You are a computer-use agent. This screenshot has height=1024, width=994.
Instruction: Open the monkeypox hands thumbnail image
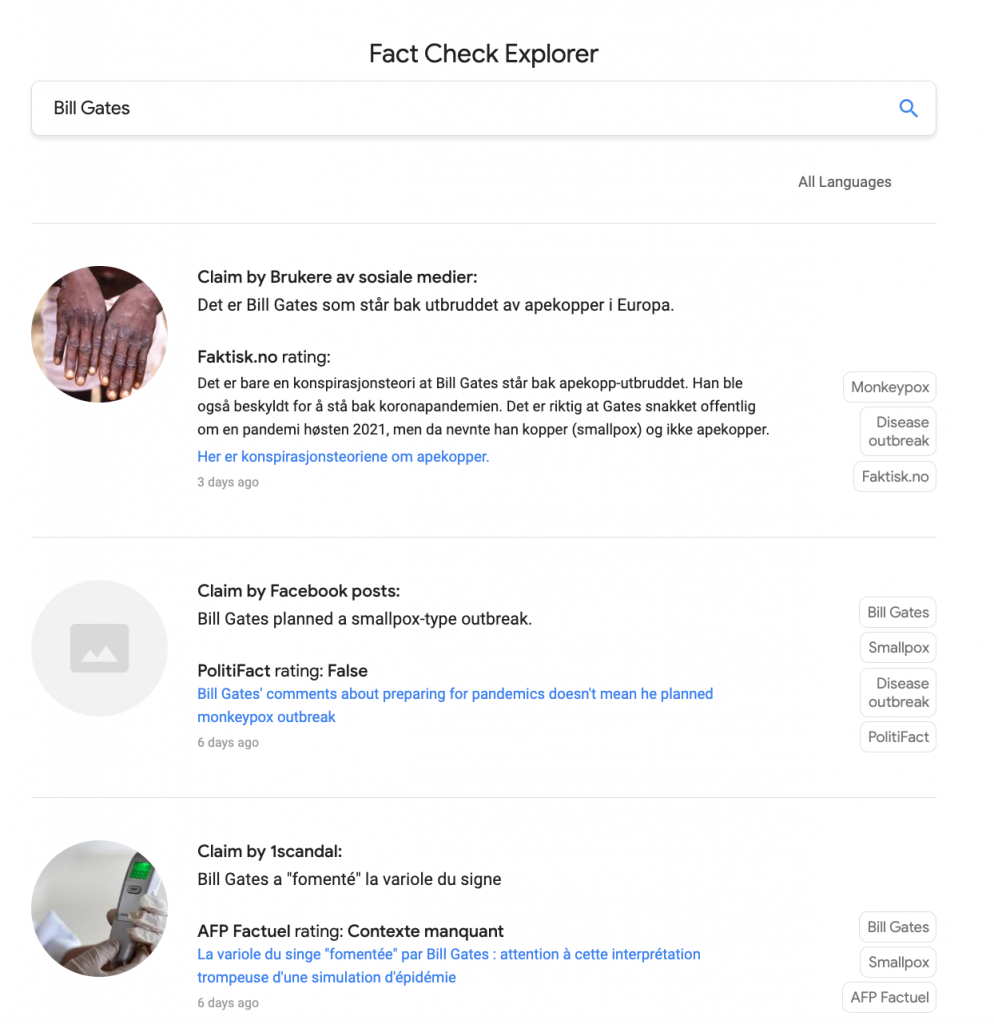[x=99, y=334]
